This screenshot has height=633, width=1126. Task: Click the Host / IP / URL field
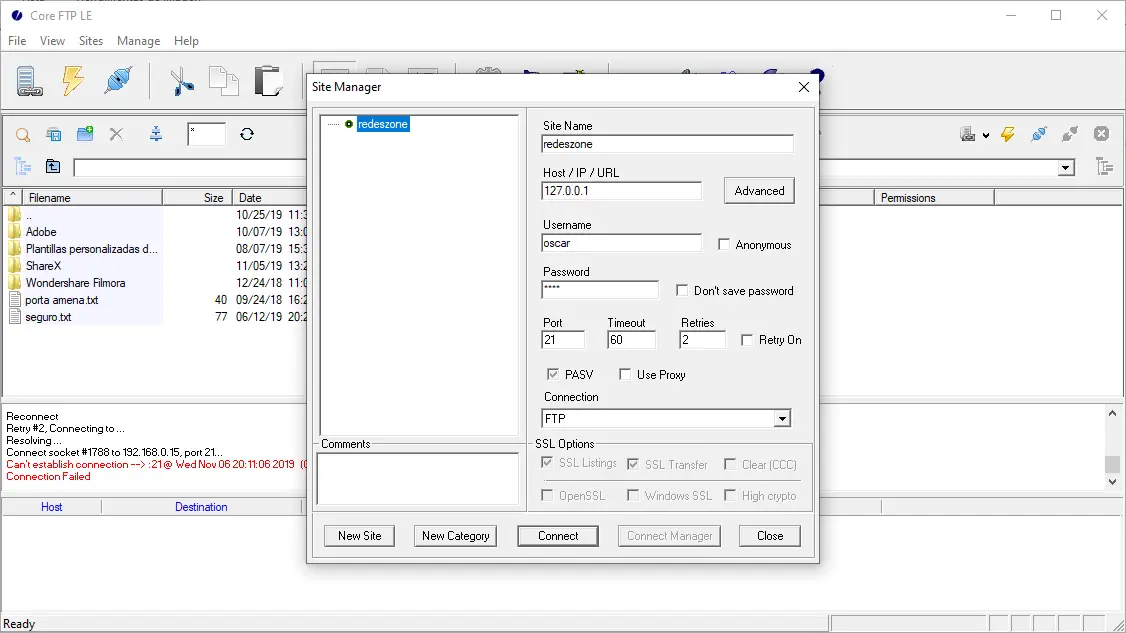621,191
